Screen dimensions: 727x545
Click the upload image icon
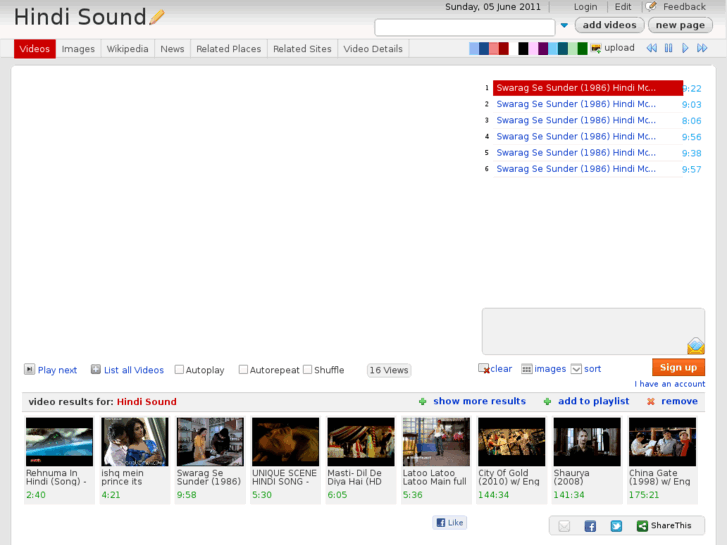coord(596,48)
